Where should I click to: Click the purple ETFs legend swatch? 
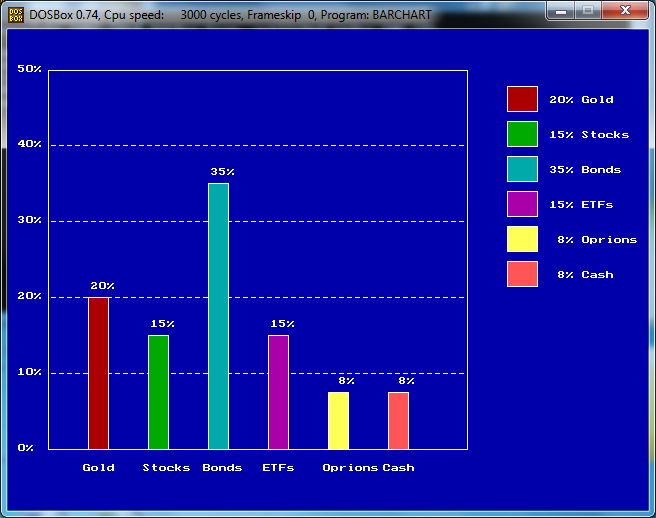(x=522, y=204)
